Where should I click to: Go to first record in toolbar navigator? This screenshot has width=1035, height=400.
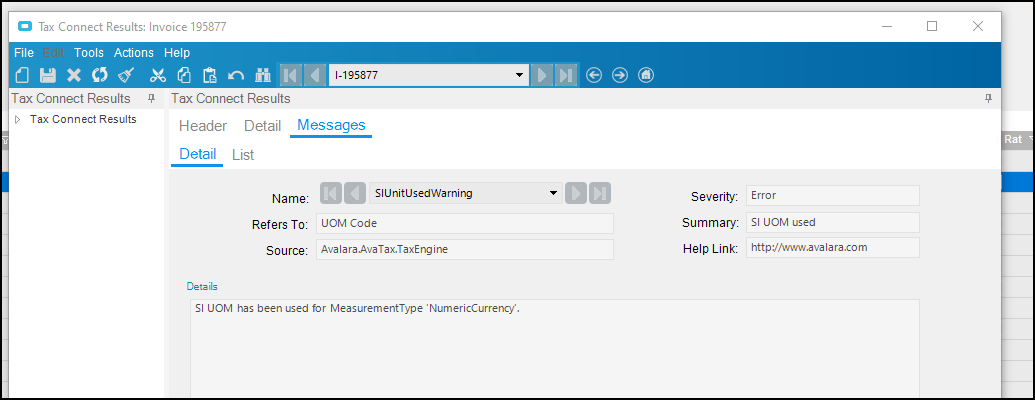tap(290, 75)
